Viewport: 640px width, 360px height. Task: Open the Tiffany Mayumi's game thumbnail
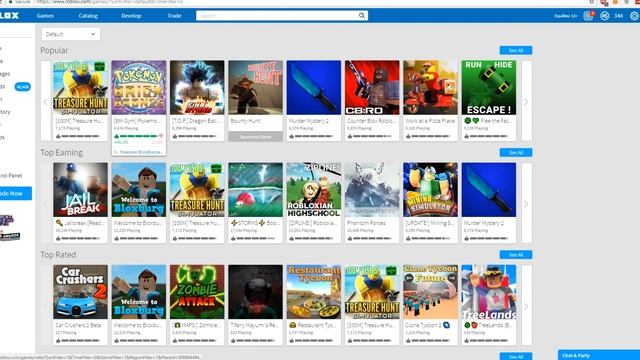pos(256,292)
